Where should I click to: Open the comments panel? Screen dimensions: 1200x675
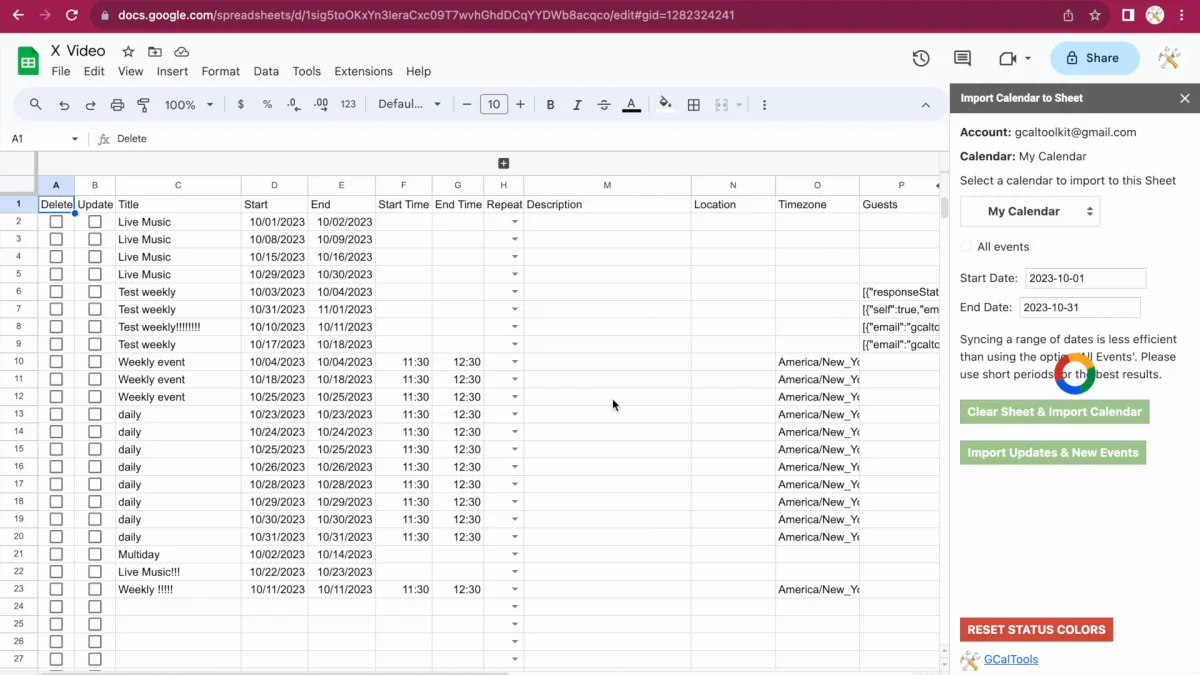(962, 58)
